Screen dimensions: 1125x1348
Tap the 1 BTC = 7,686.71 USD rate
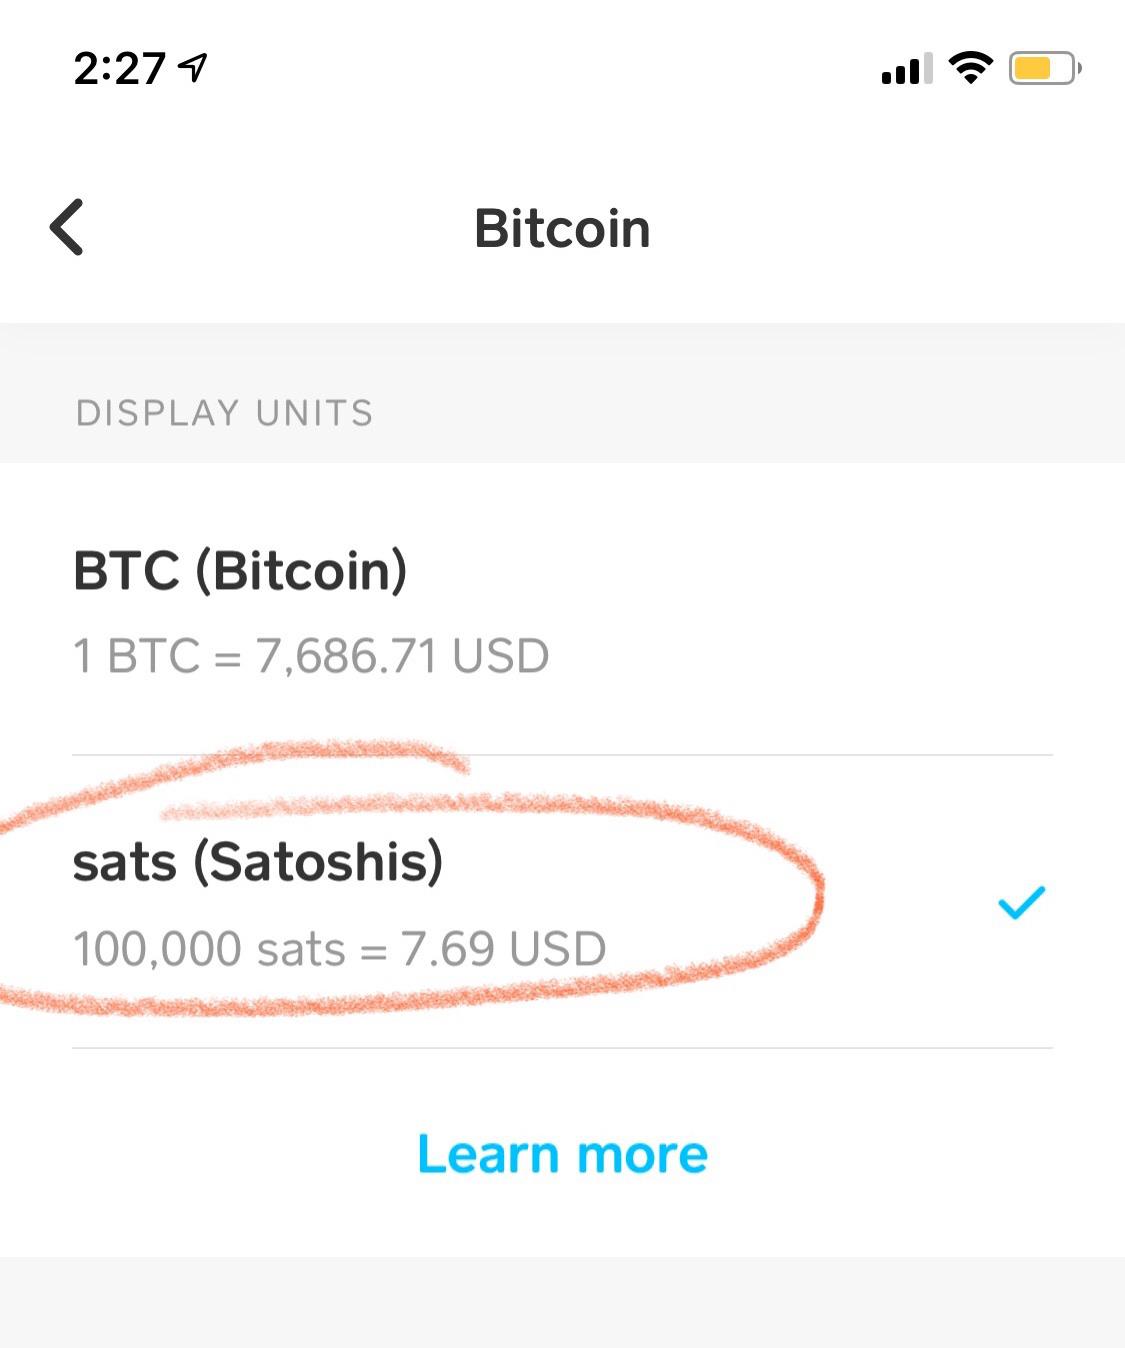click(311, 657)
